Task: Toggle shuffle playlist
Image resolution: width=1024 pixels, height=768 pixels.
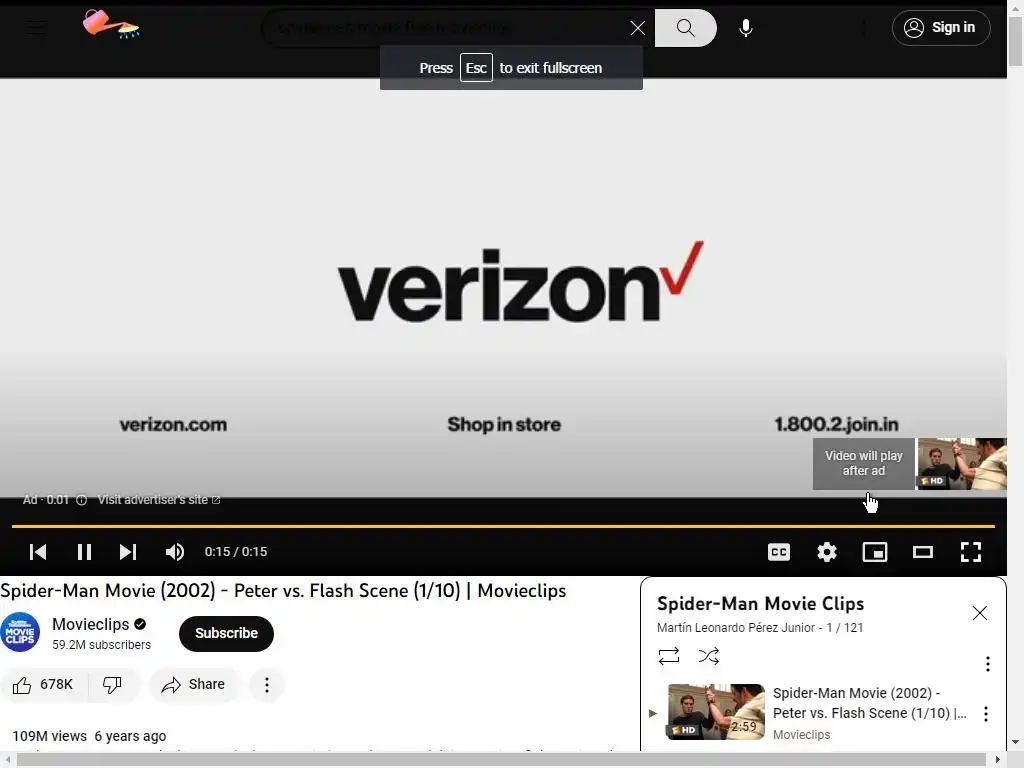Action: (709, 656)
